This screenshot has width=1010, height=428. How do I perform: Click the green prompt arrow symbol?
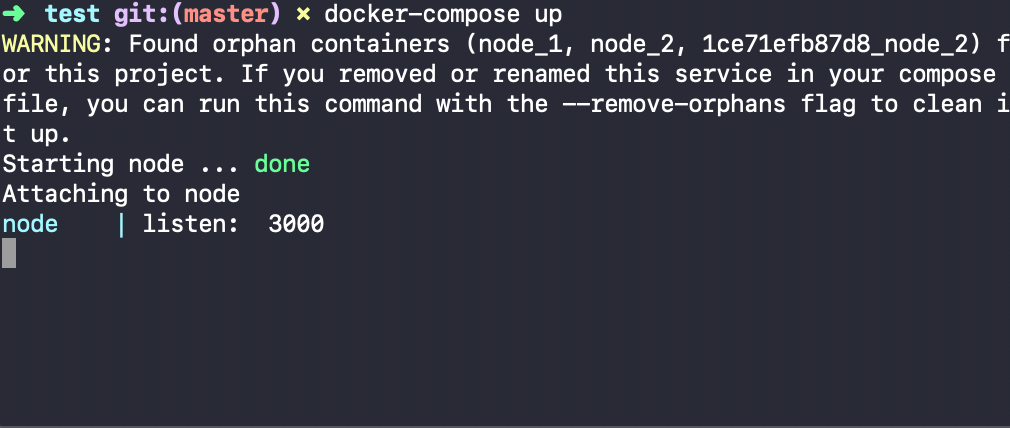tap(16, 14)
